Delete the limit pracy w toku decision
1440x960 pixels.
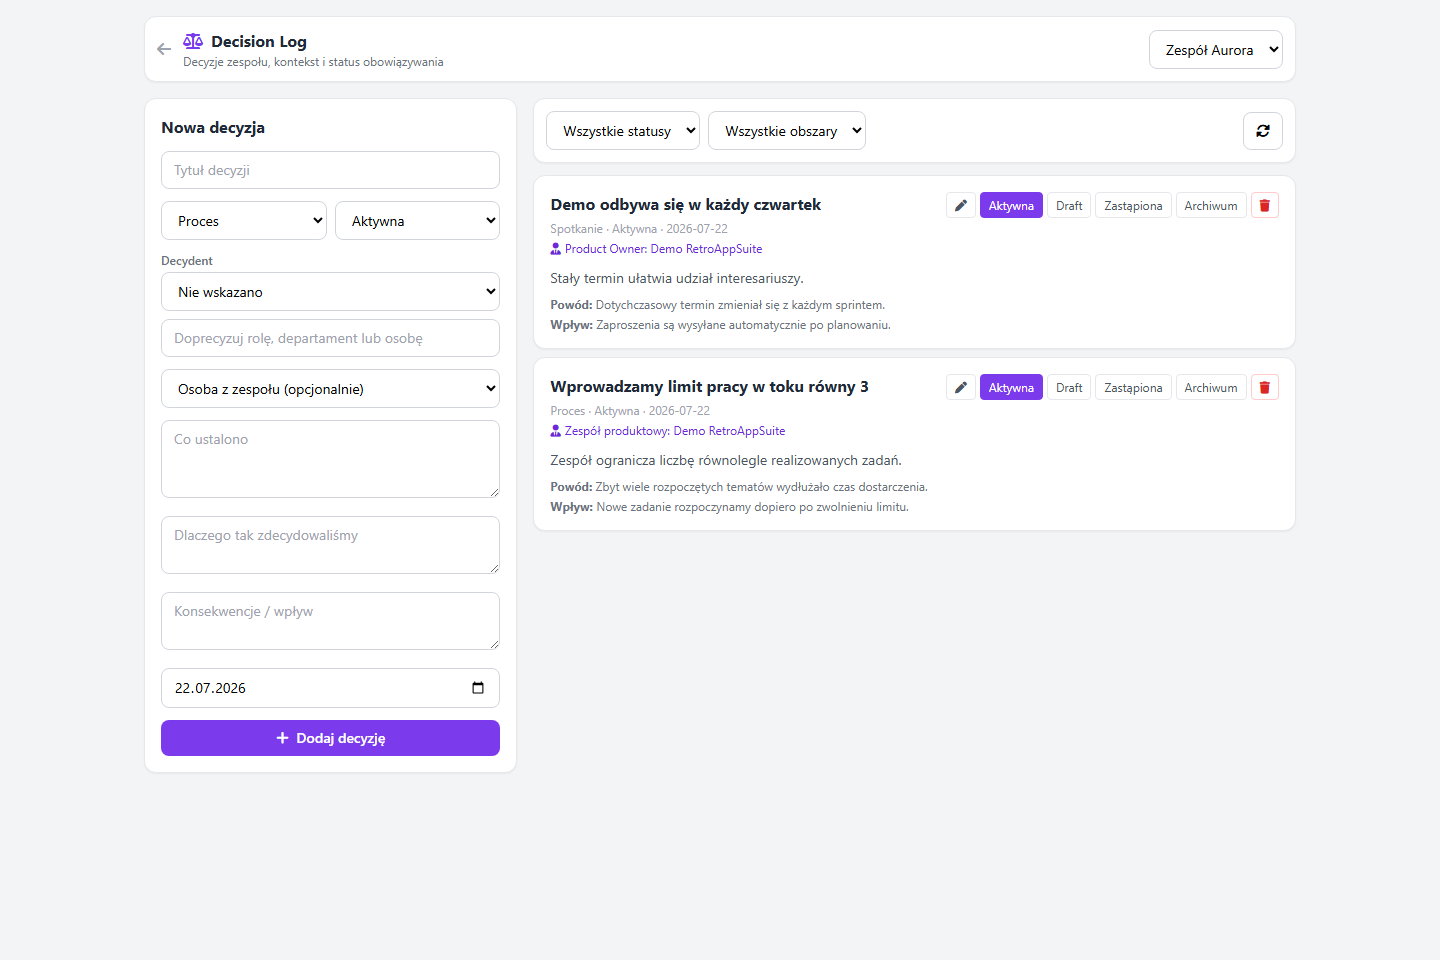(x=1265, y=387)
